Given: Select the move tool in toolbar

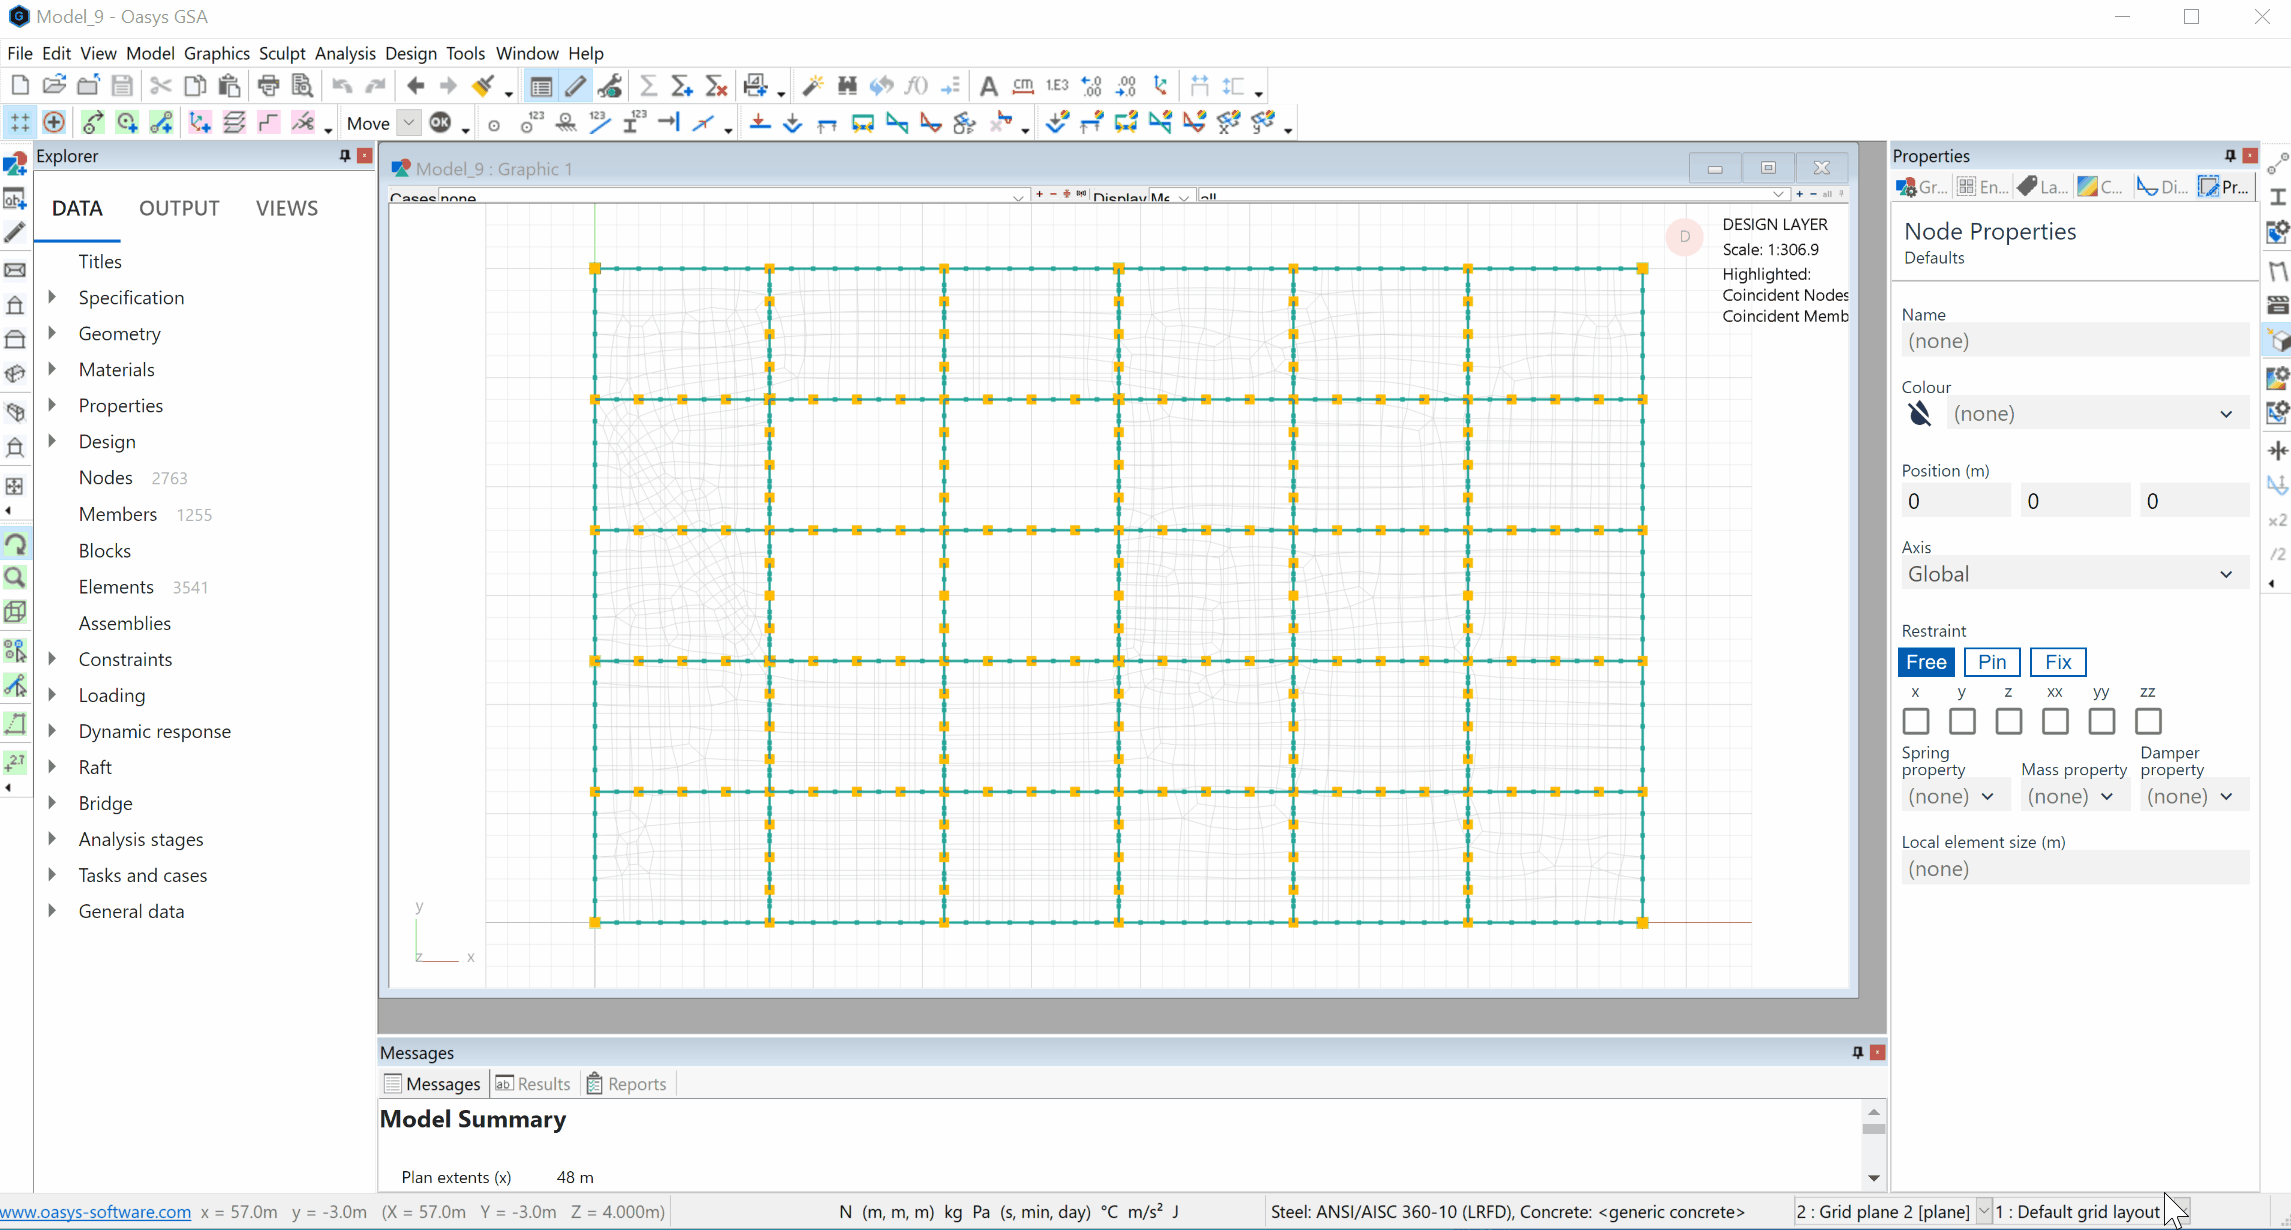Looking at the screenshot, I should click(370, 123).
